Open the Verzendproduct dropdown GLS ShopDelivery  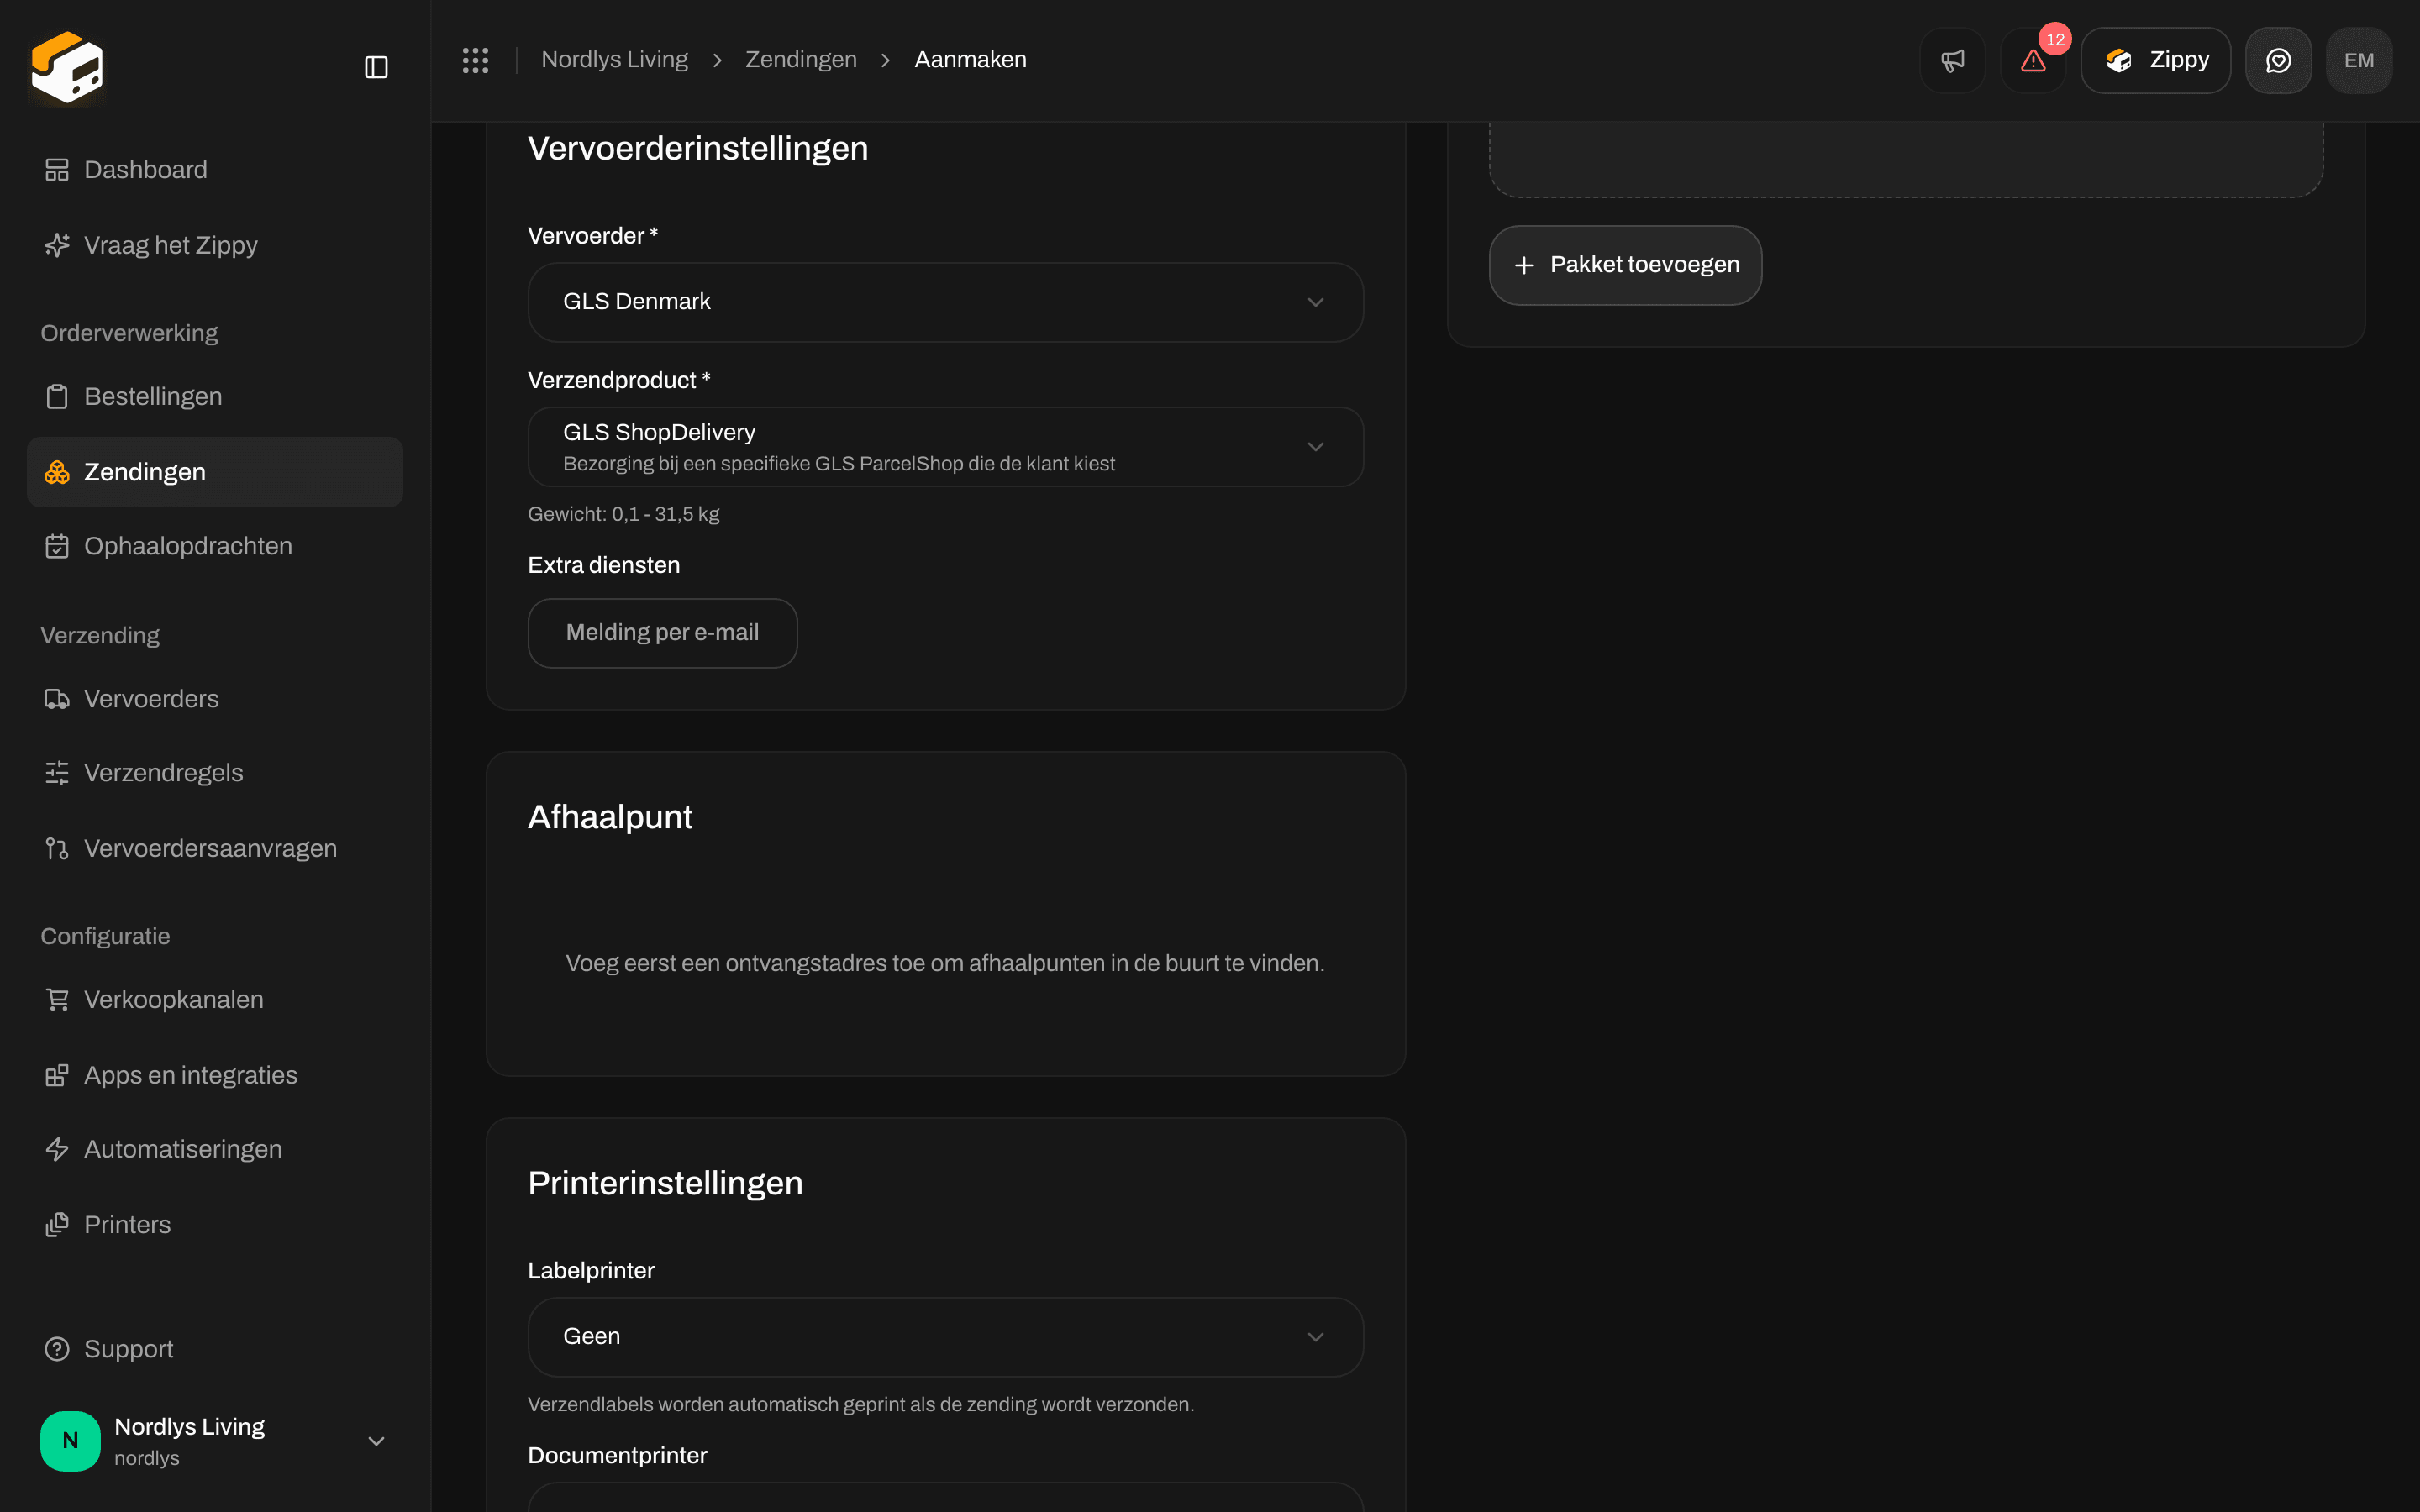945,447
